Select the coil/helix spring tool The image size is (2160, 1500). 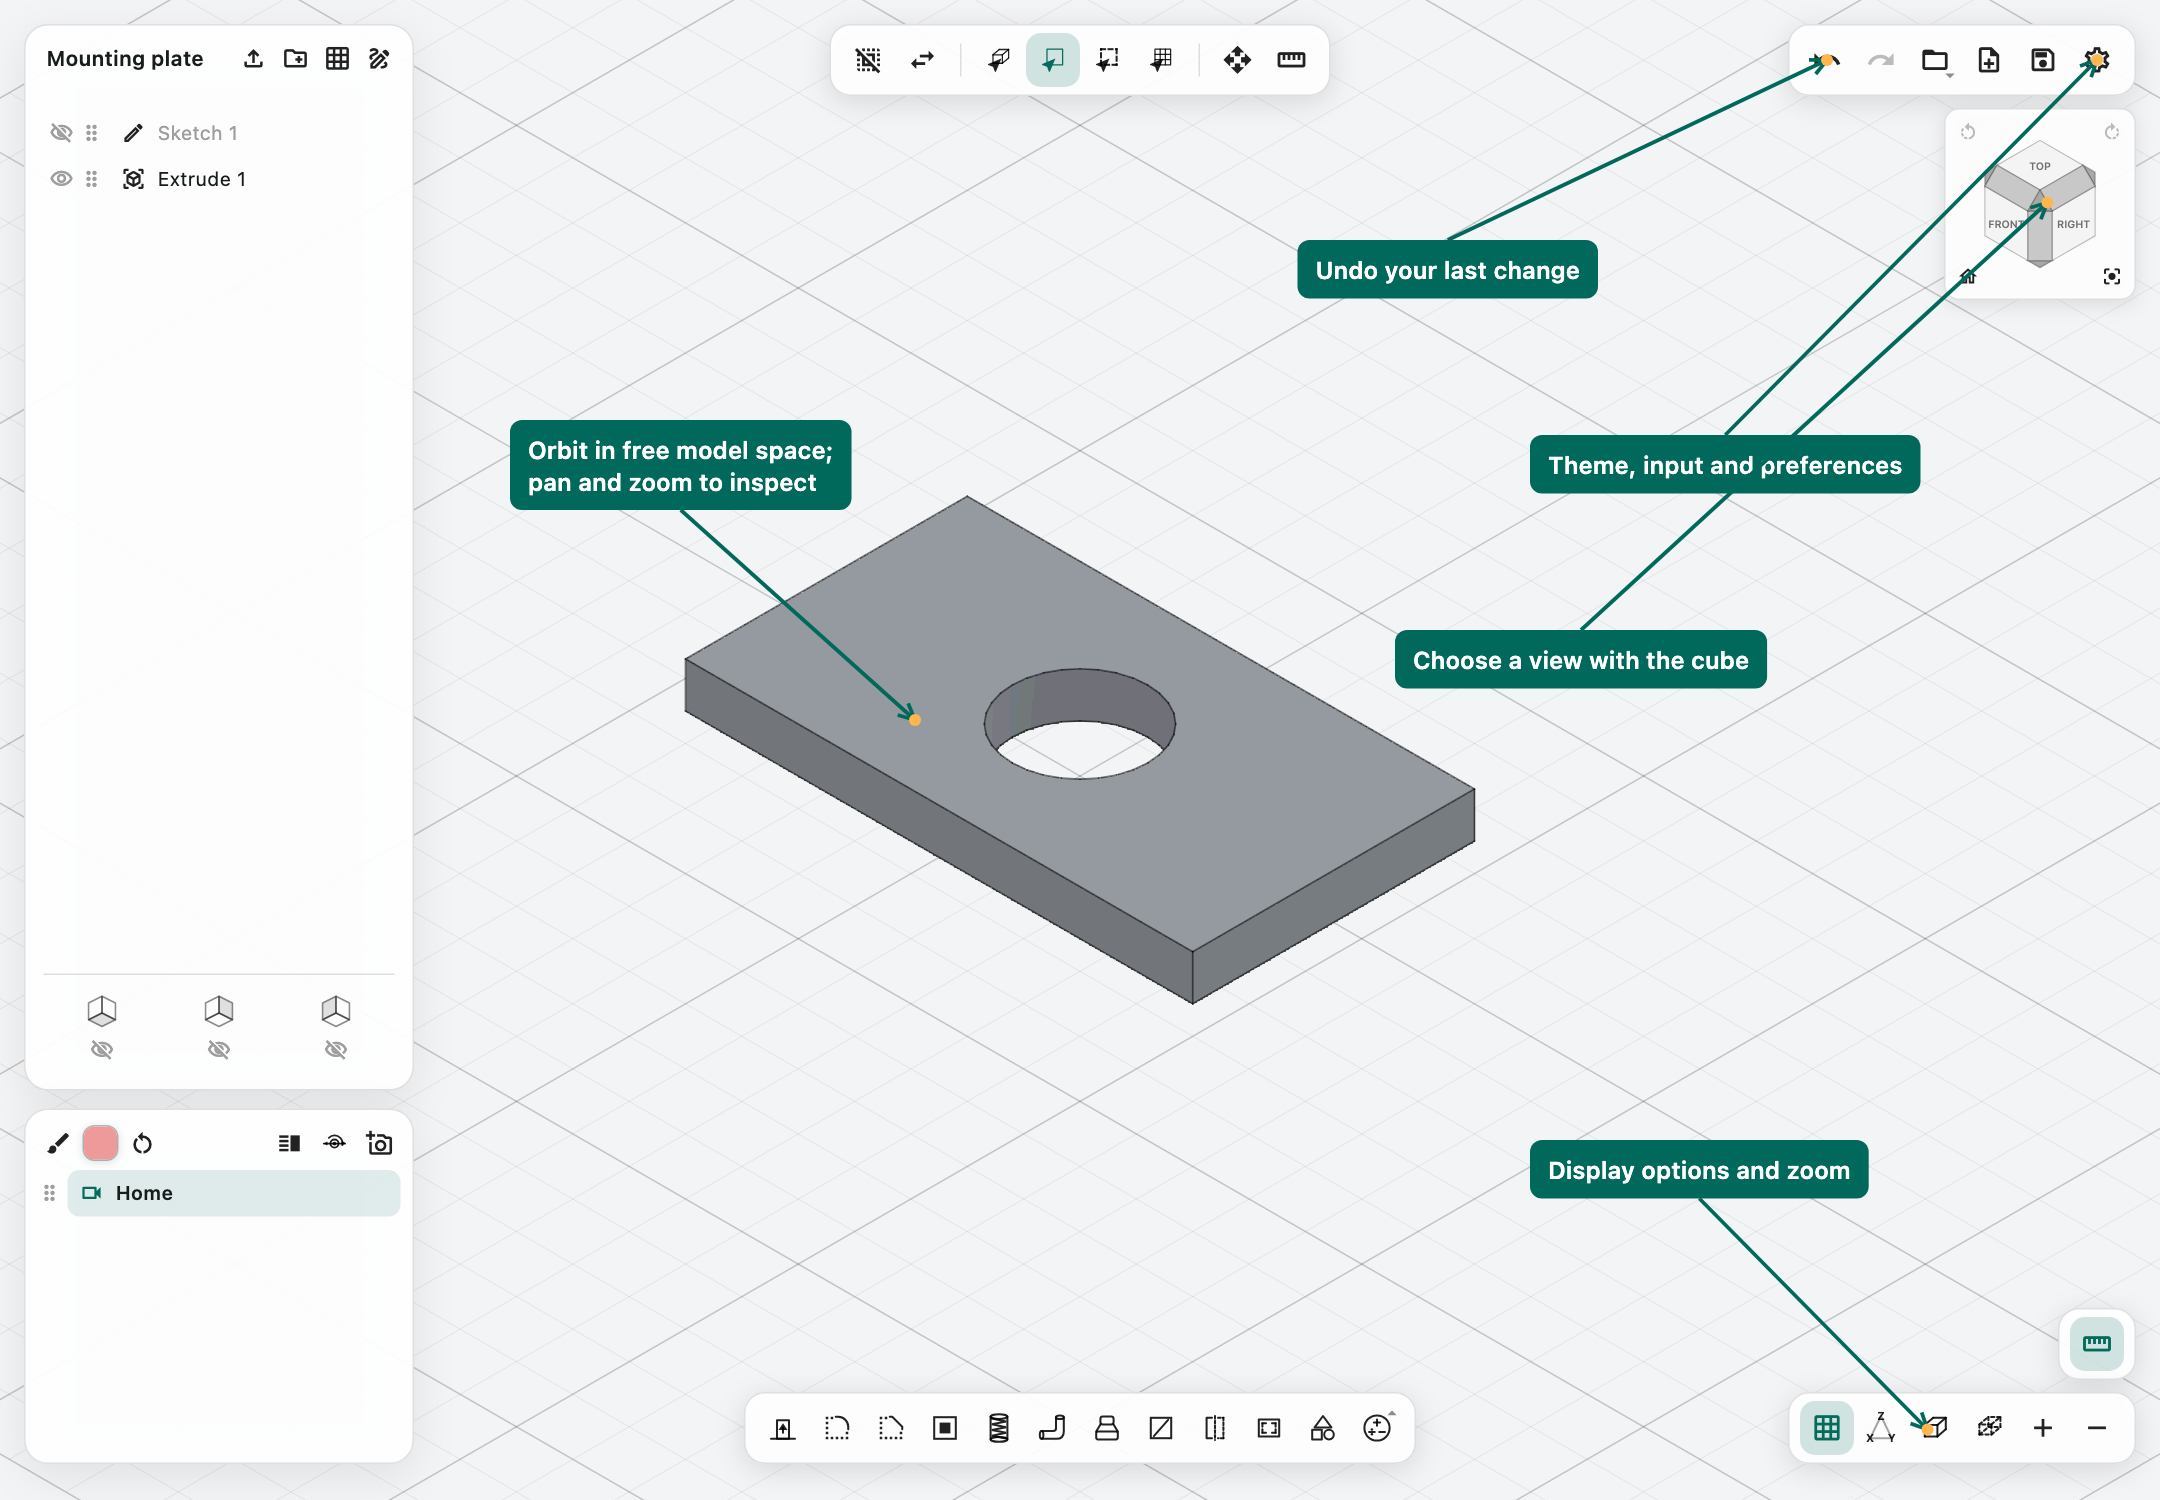coord(999,1428)
